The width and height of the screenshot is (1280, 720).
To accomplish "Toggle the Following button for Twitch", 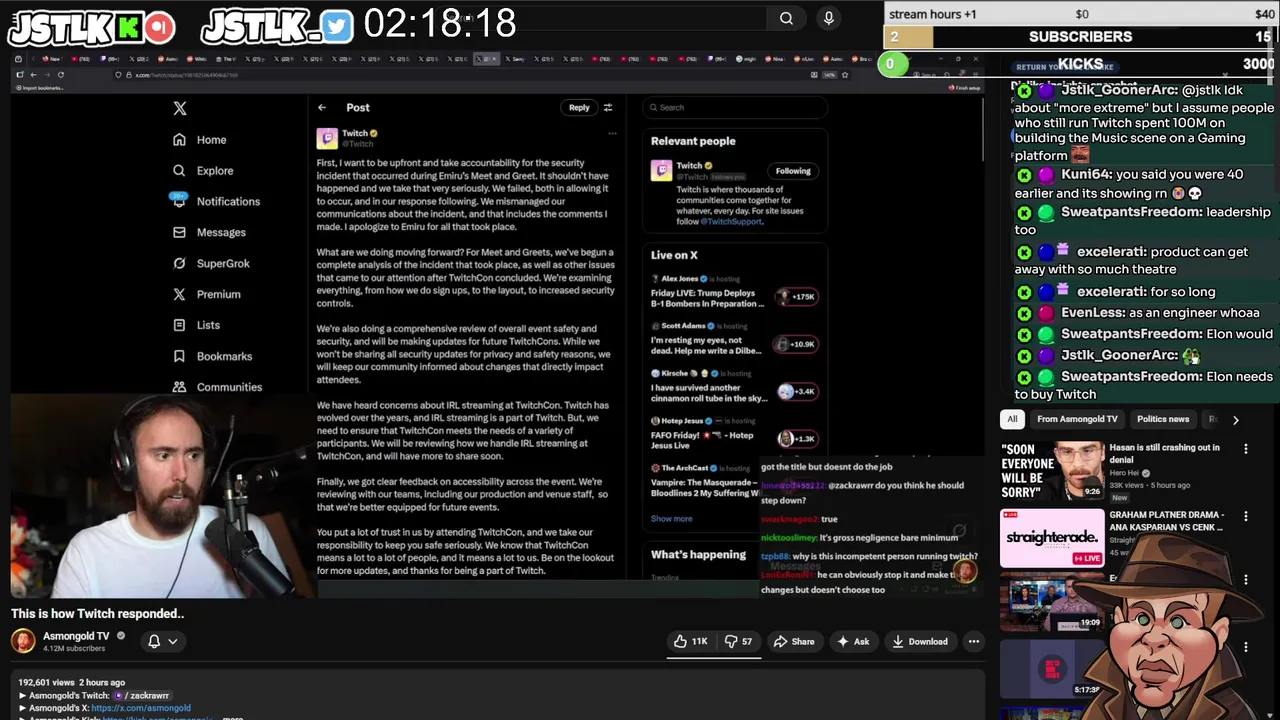I will tap(793, 171).
